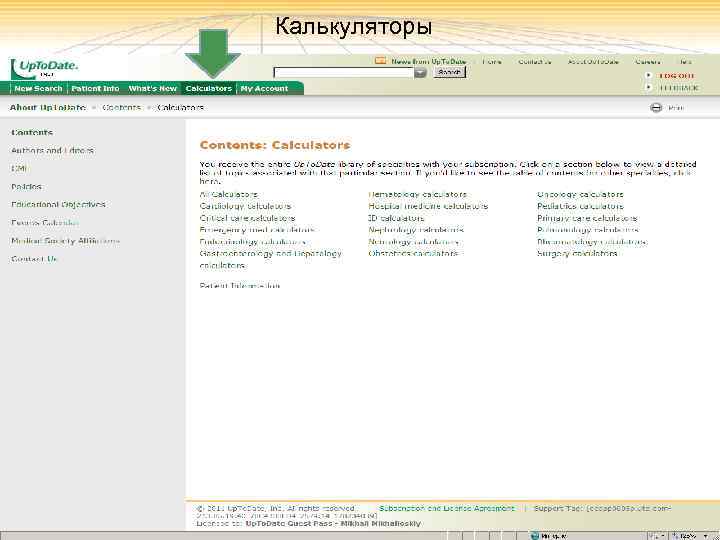720x540 pixels.
Task: Open Nephrology calculators
Action: click(416, 230)
